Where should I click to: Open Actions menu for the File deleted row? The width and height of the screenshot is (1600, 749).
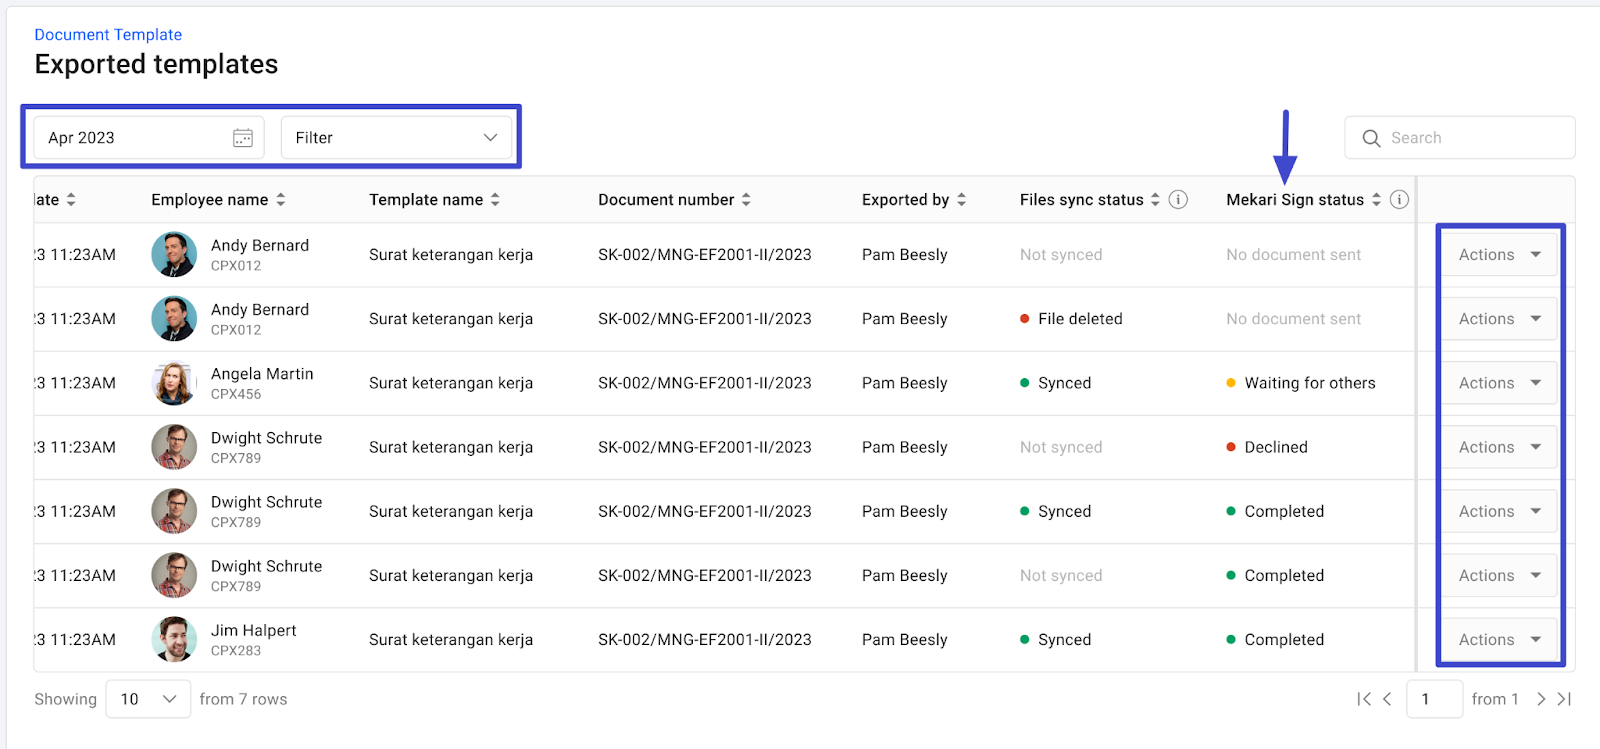(x=1498, y=319)
